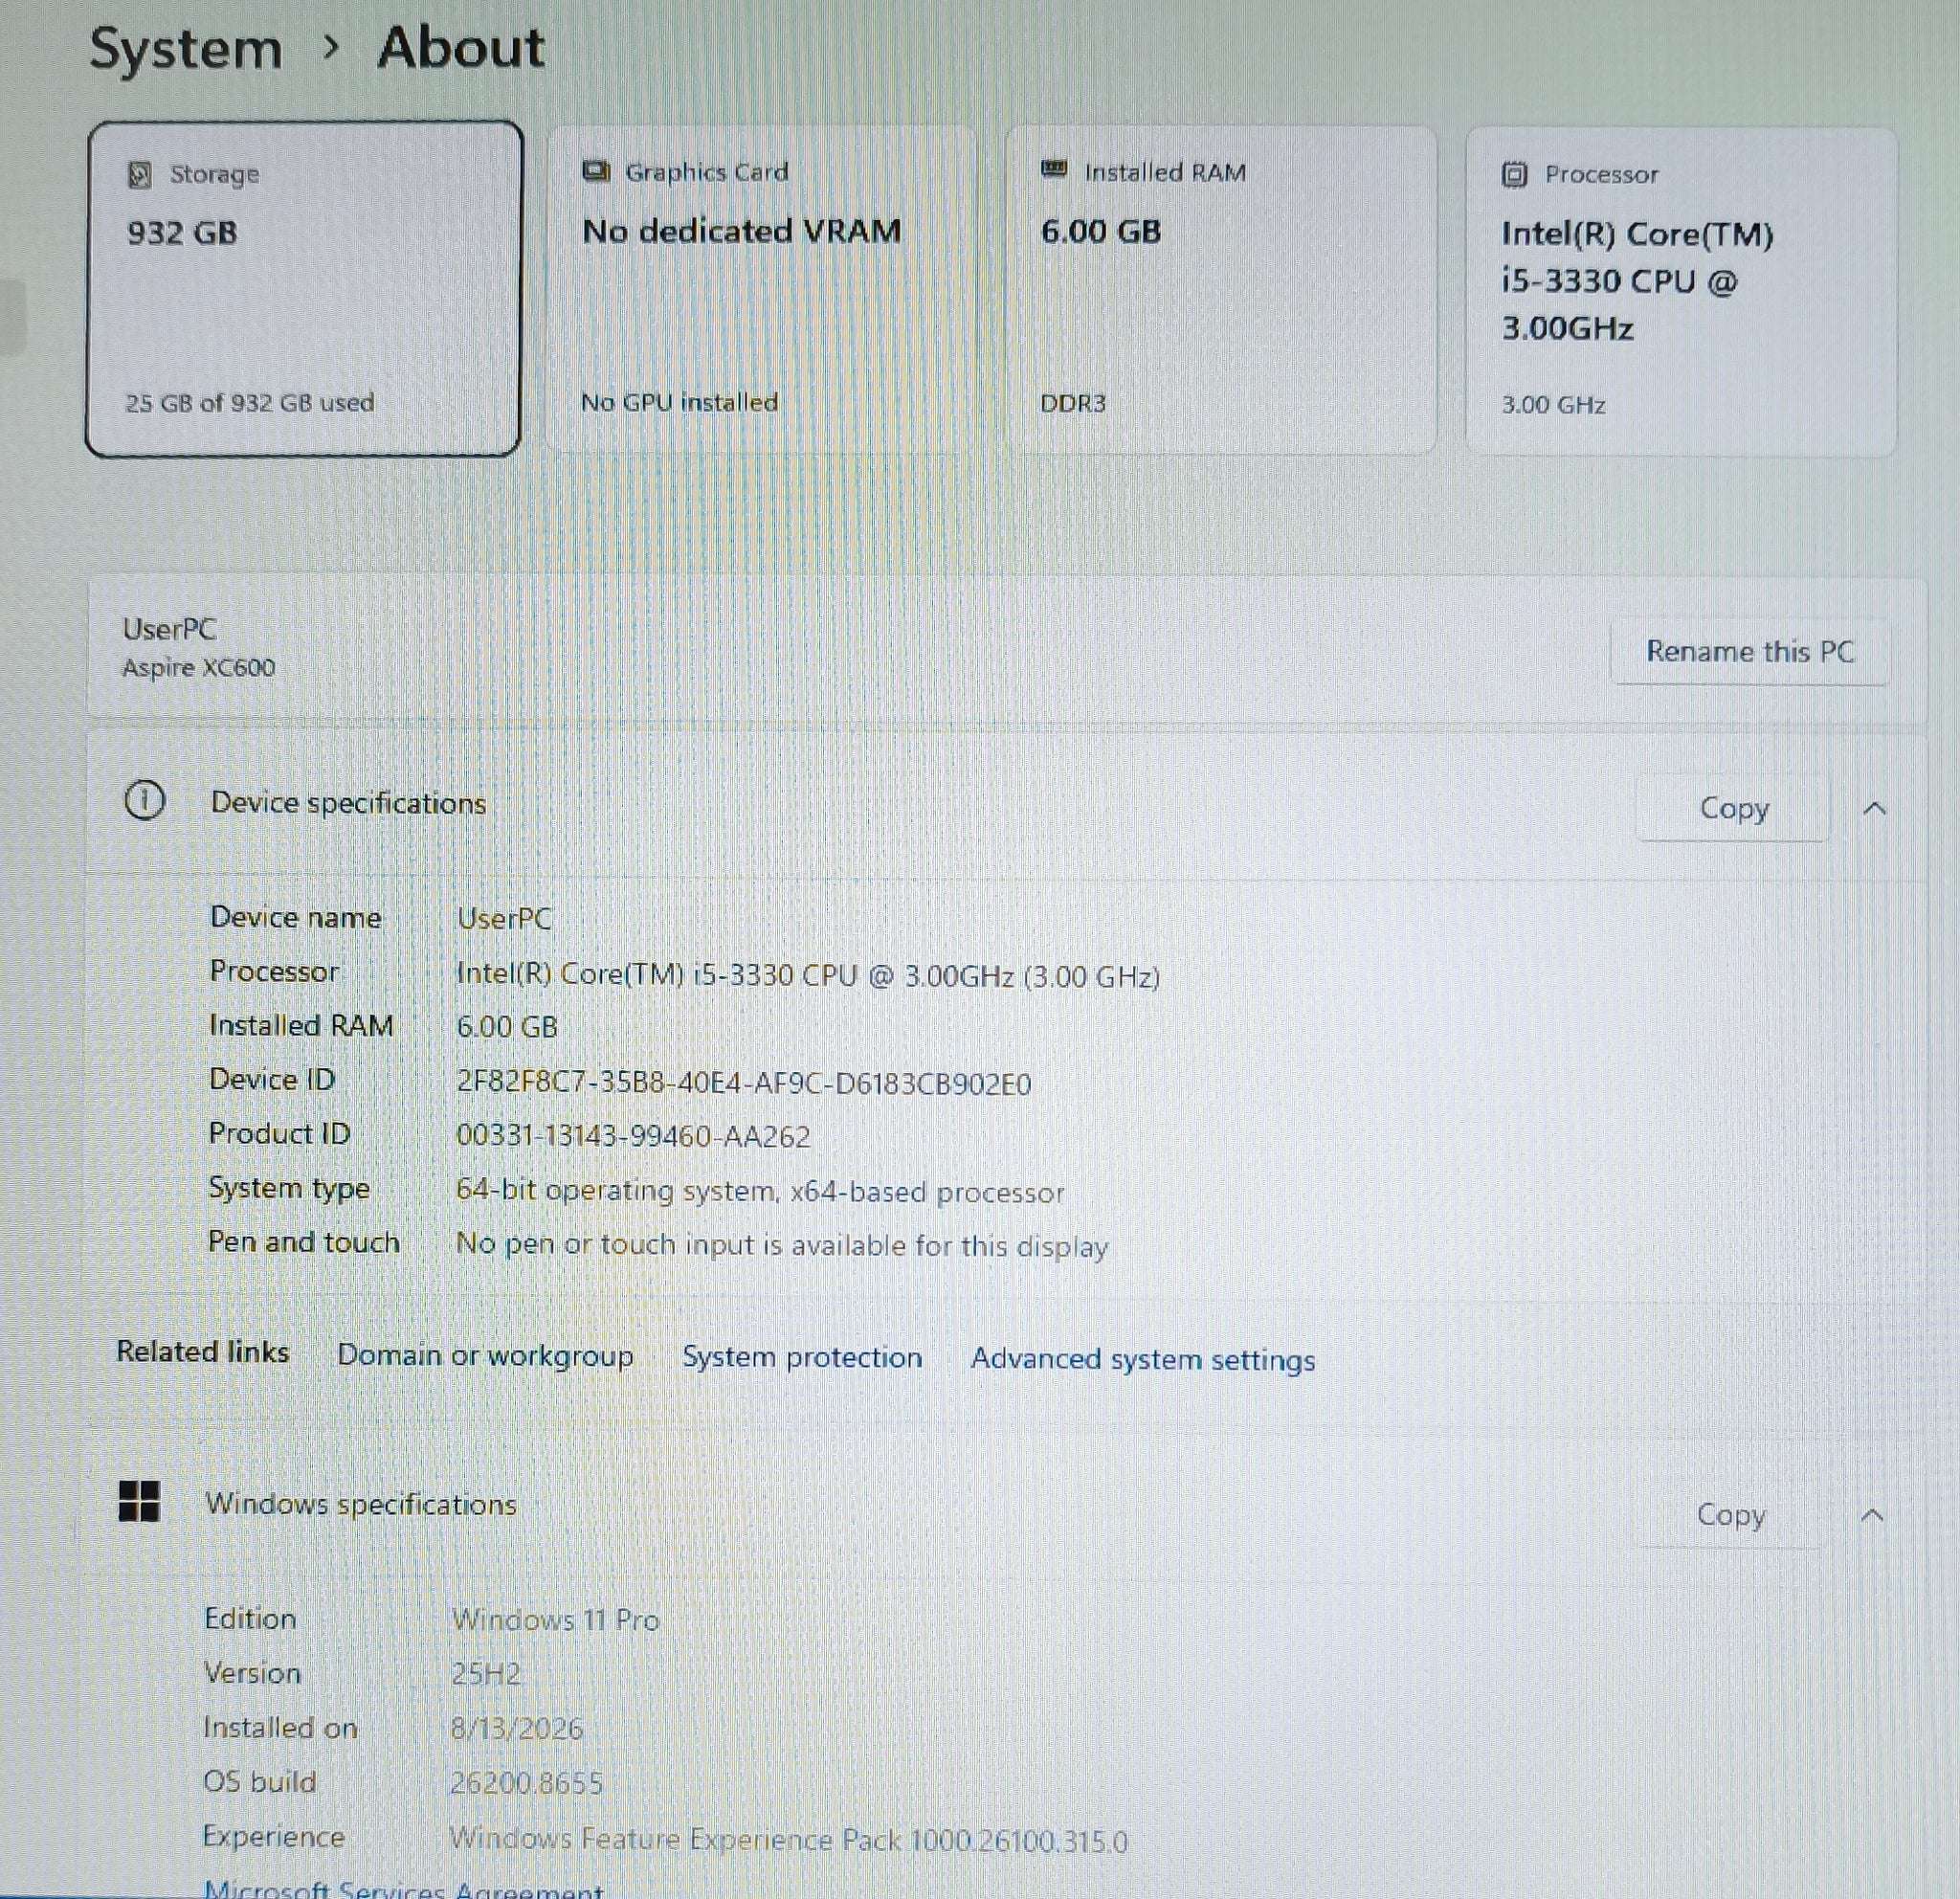Click the Windows specifications header title
Viewport: 1960px width, 1899px height.
coord(361,1504)
